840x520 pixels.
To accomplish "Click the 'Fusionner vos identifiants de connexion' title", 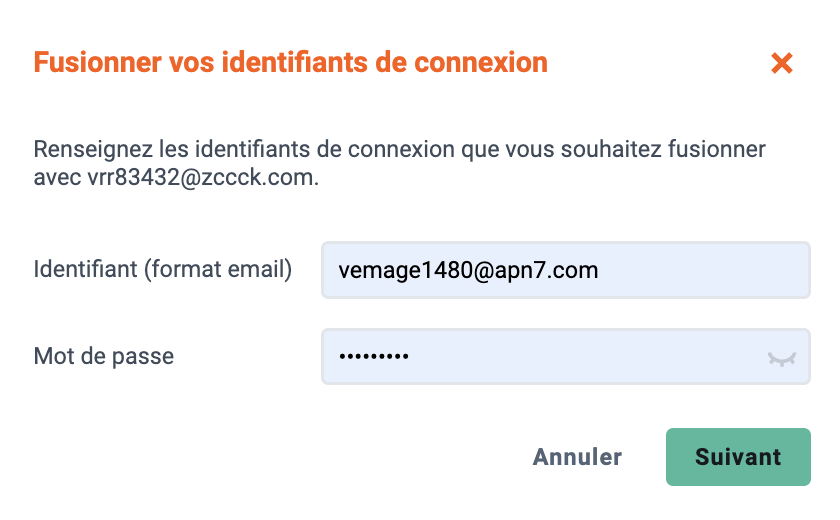I will tap(290, 62).
